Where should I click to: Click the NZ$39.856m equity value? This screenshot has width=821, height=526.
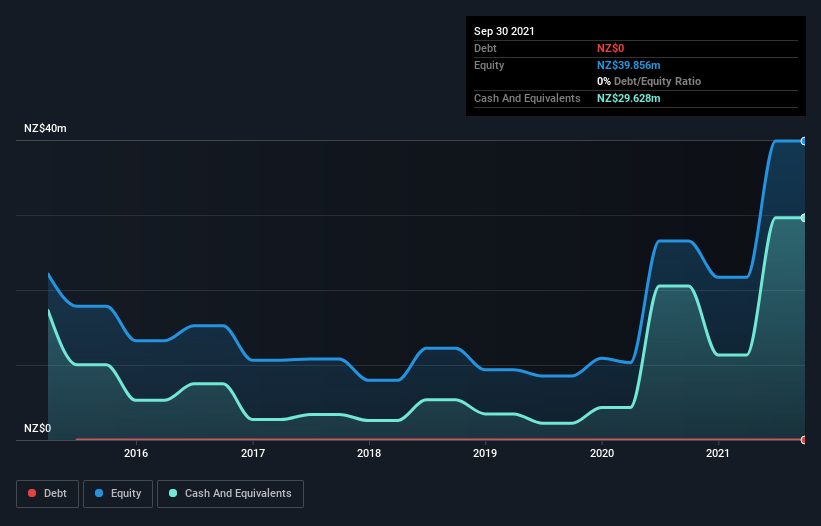pyautogui.click(x=628, y=65)
